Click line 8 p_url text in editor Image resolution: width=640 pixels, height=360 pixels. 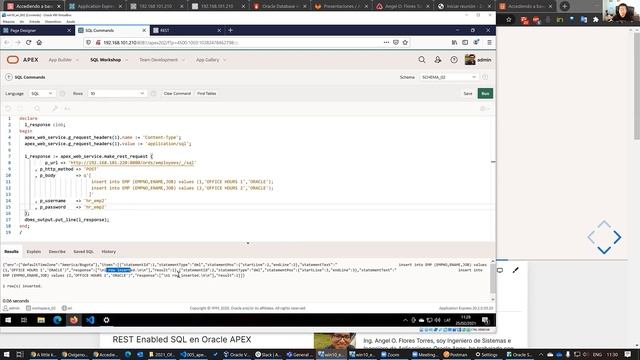click(120, 162)
